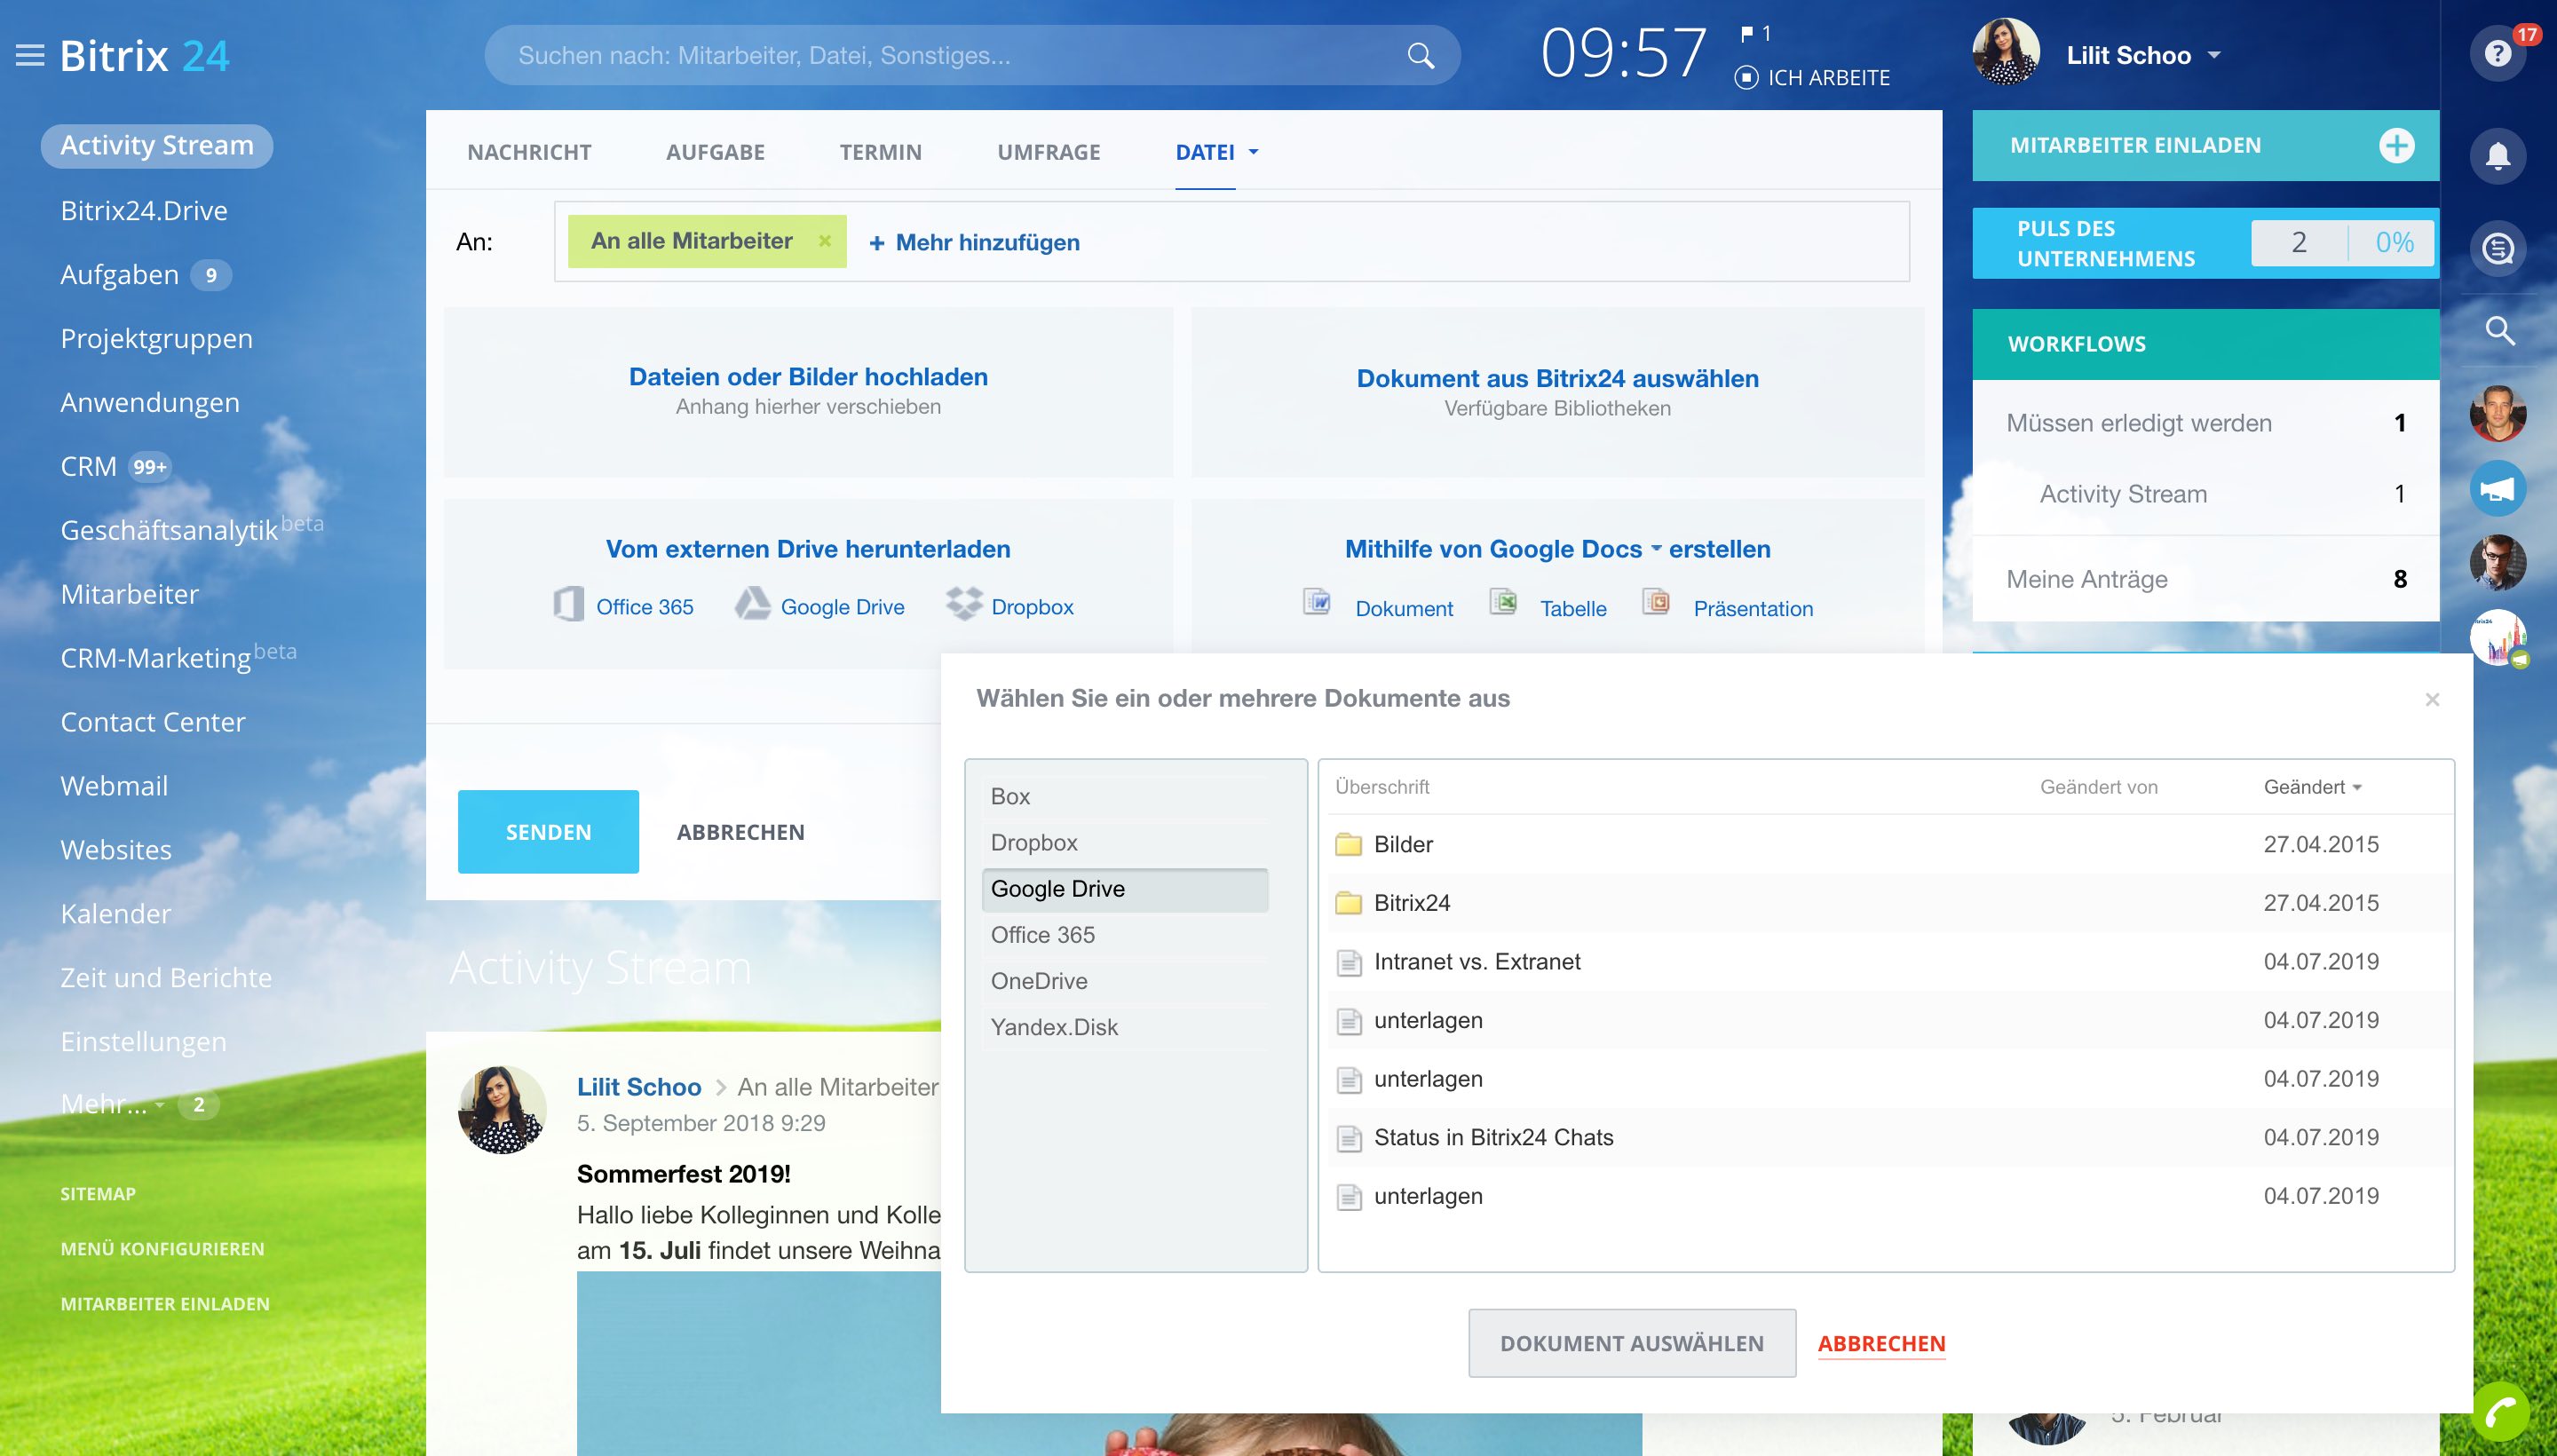Click the Dokument auswählen button

[x=1631, y=1343]
